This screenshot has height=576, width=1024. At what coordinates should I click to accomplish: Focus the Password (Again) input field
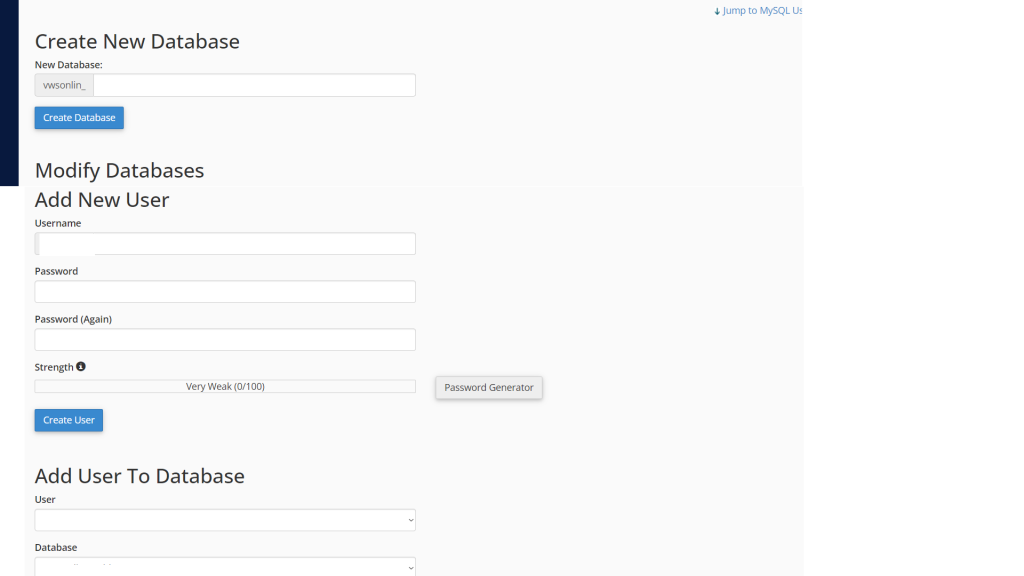[225, 340]
